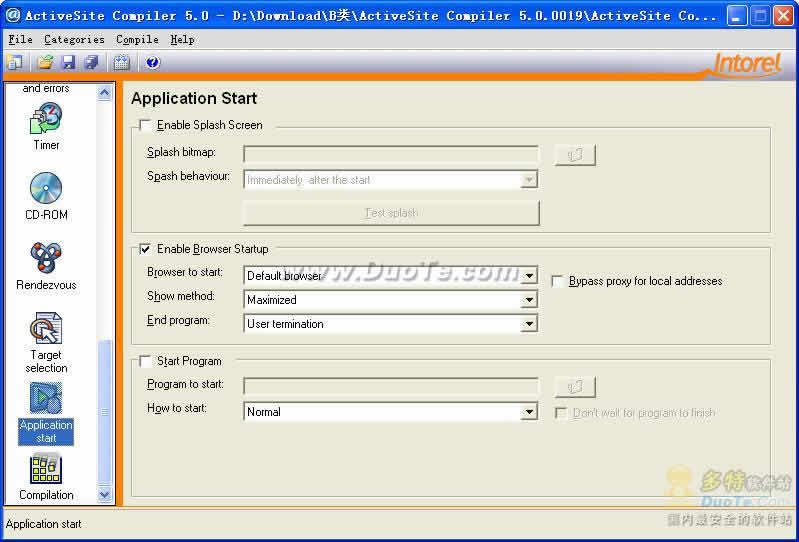Click the Test splash button
The height and width of the screenshot is (542, 799).
point(391,213)
